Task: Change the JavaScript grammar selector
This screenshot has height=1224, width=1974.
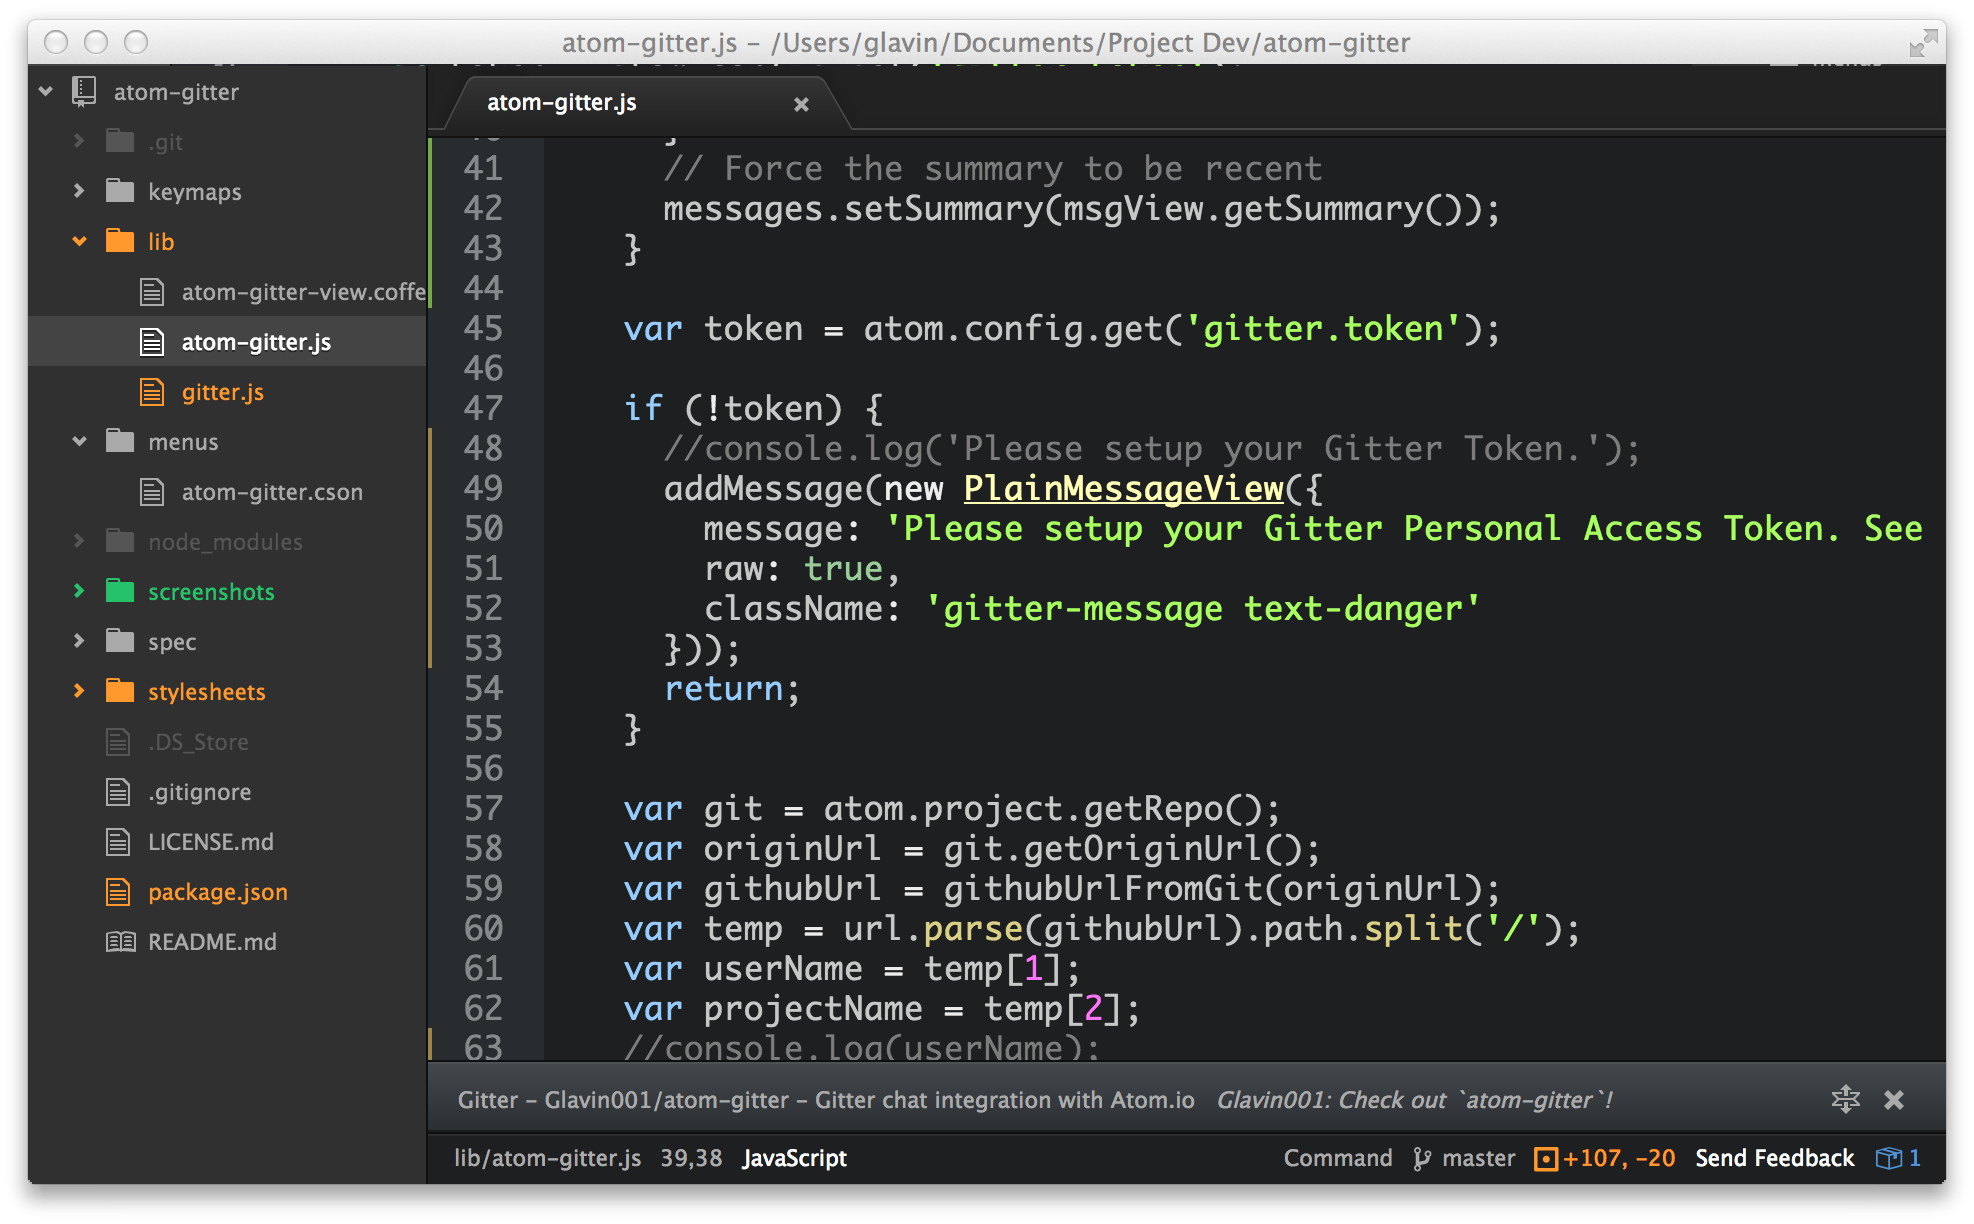Action: (794, 1158)
